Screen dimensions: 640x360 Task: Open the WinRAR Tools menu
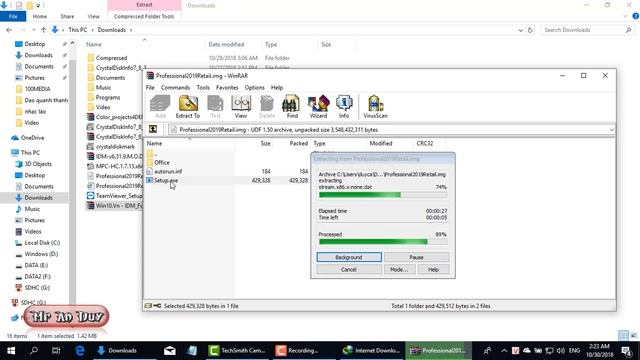203,87
